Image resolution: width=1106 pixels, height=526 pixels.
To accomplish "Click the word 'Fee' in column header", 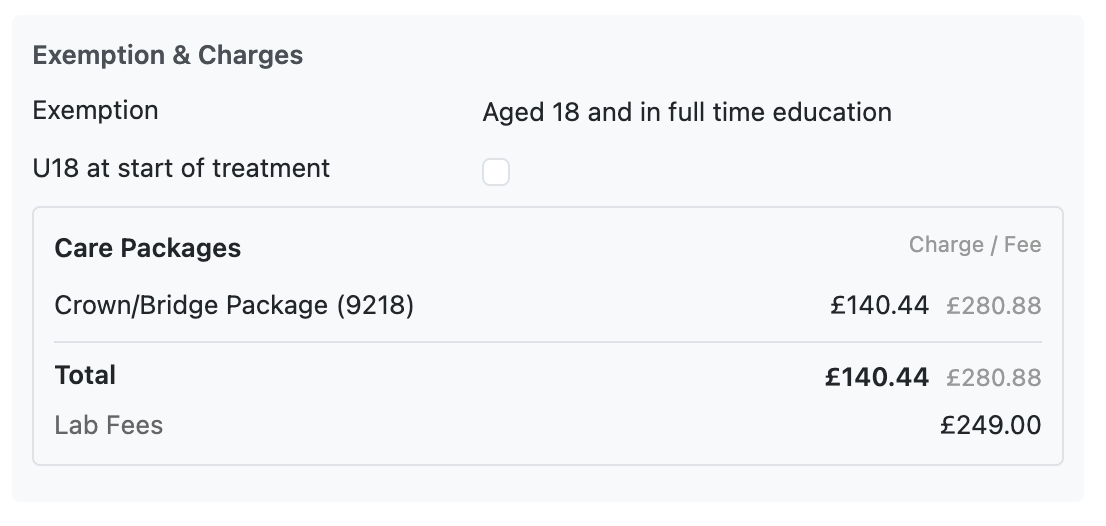I will pos(1022,245).
